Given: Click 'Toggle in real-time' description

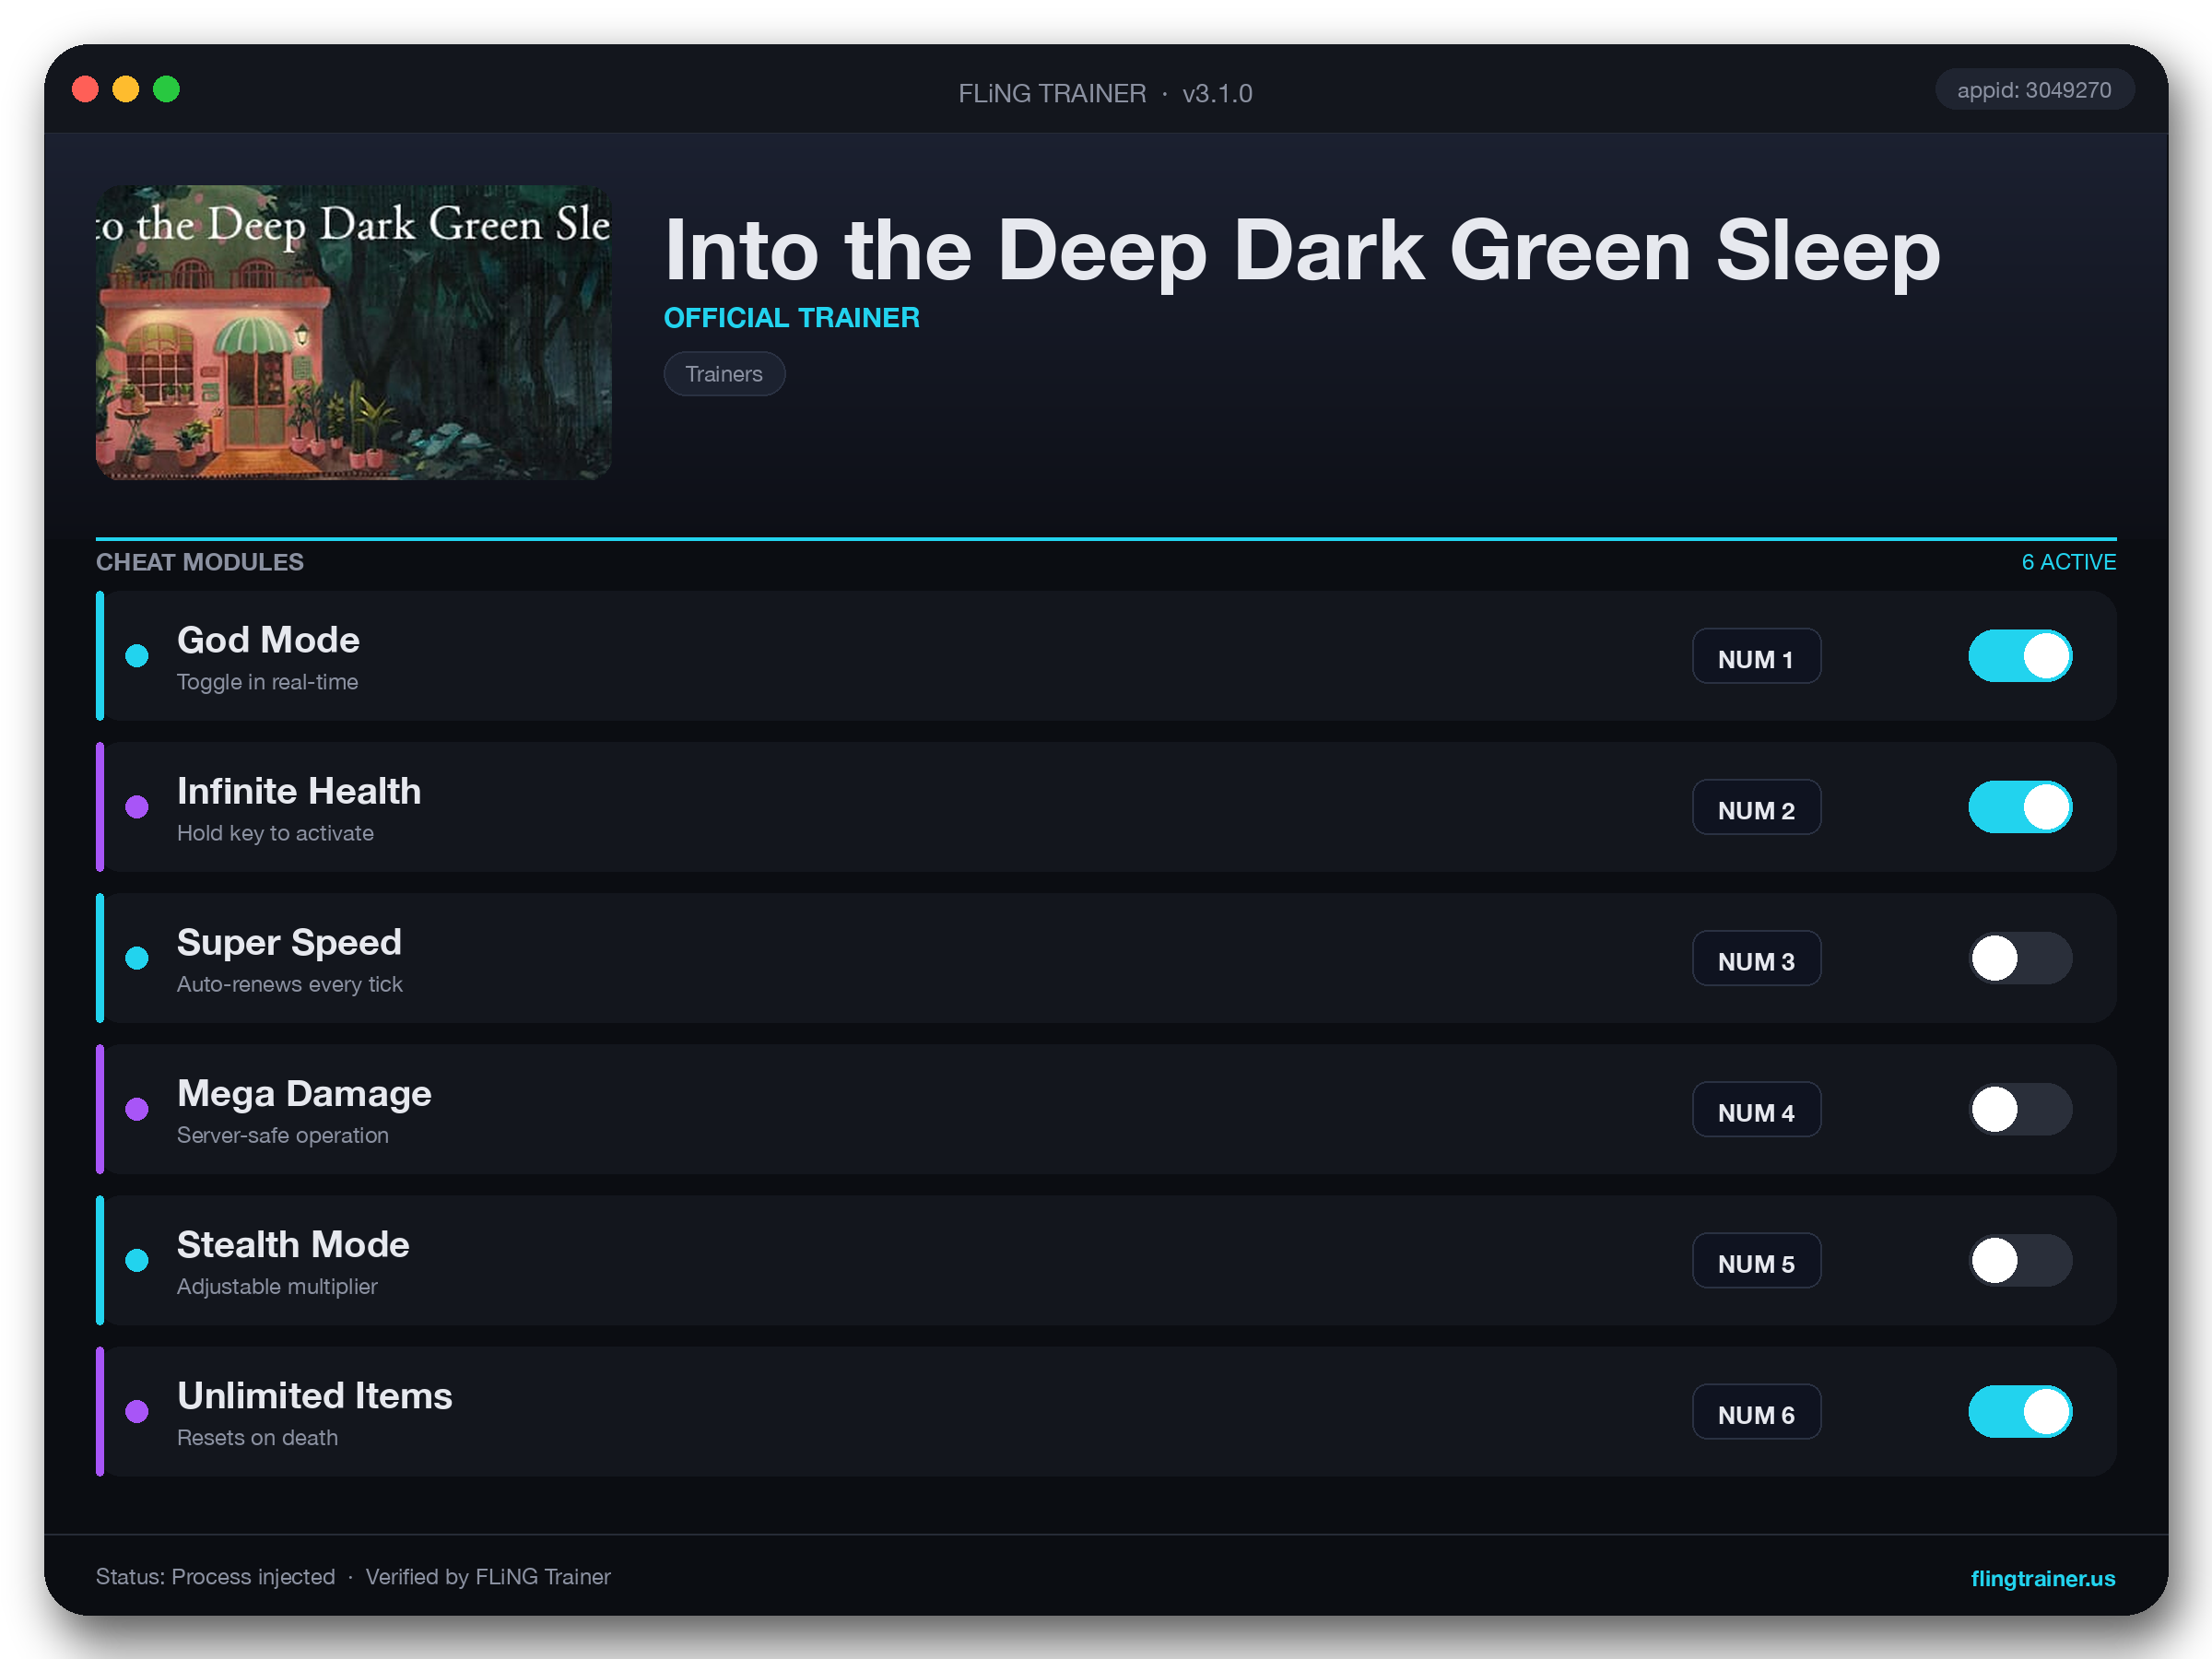Looking at the screenshot, I should [267, 682].
